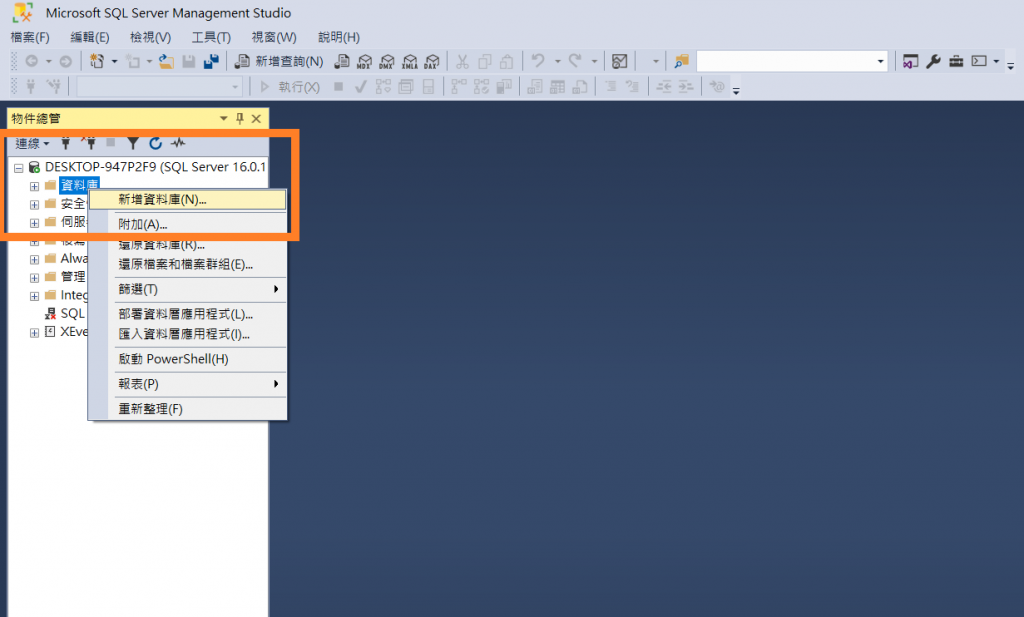The image size is (1024, 617).
Task: Open an Analysis Services DMX query
Action: (x=387, y=61)
